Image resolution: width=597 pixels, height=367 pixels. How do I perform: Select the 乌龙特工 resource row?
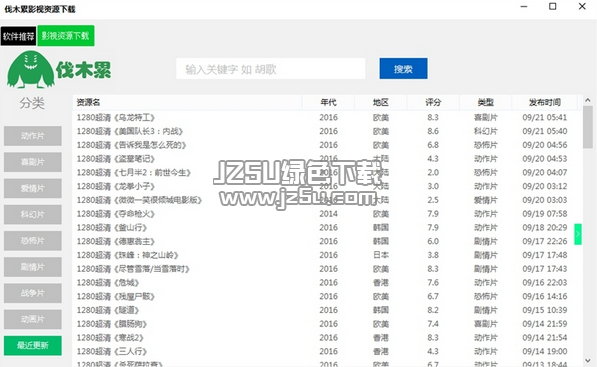pyautogui.click(x=327, y=118)
